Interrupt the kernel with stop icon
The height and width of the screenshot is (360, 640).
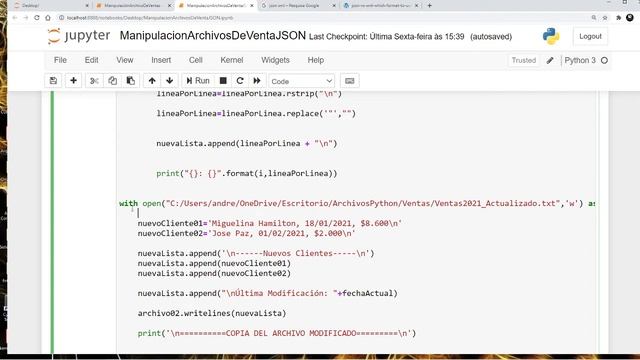coord(223,81)
